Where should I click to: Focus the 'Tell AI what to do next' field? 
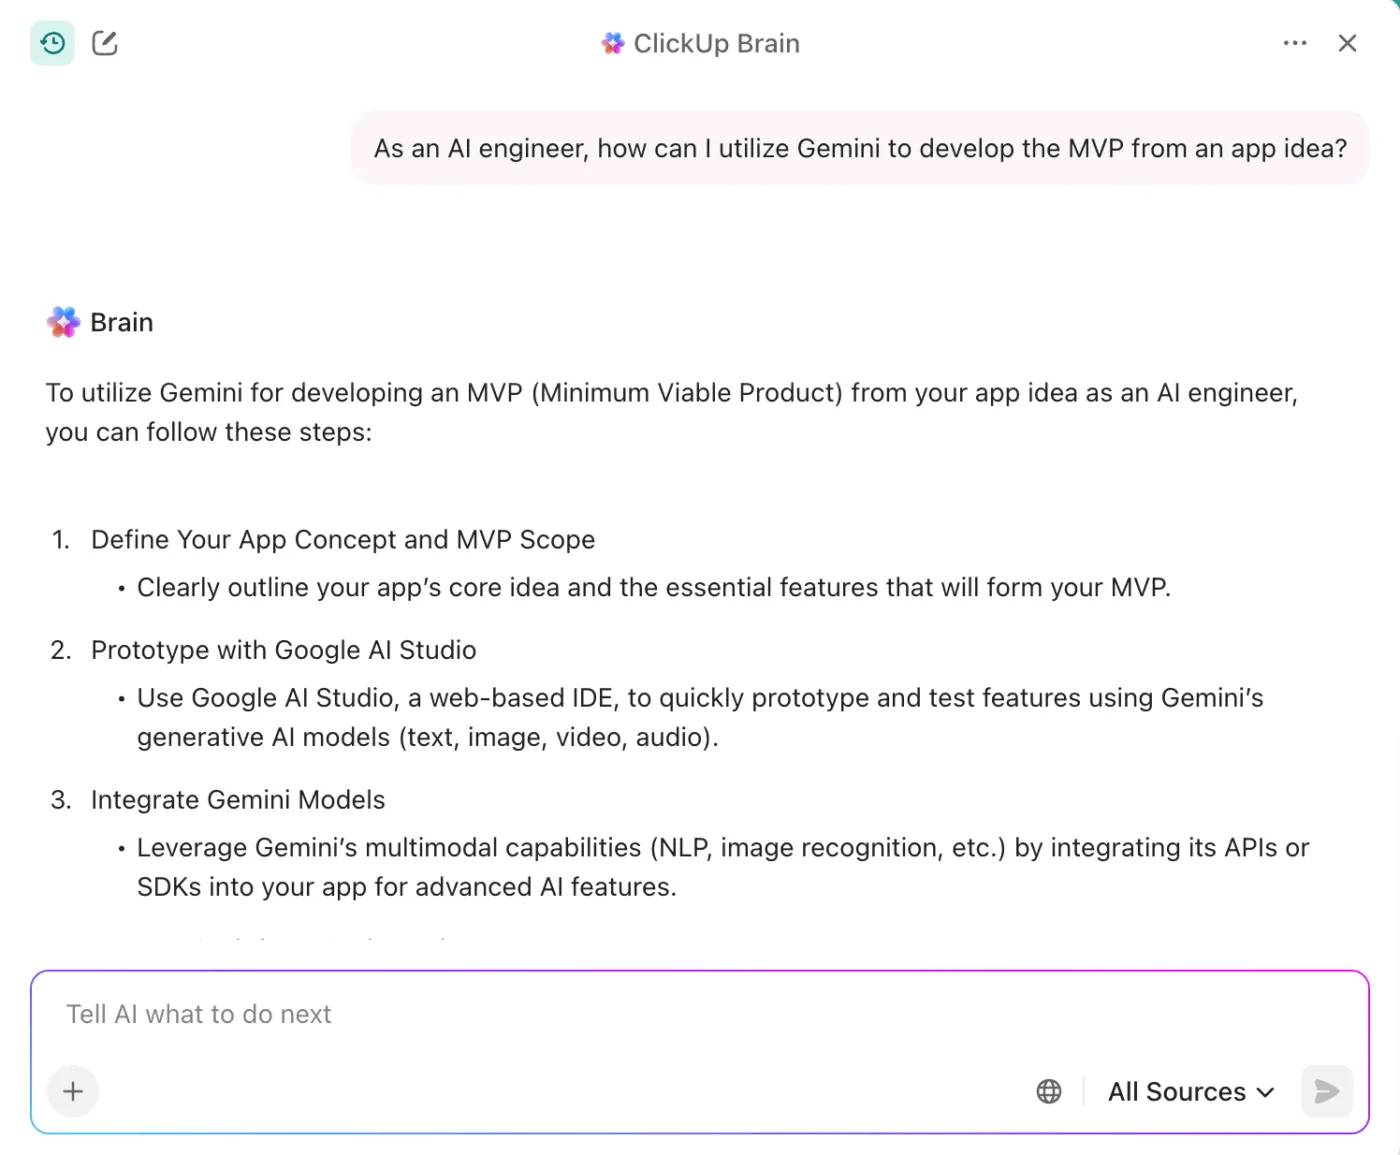700,1014
